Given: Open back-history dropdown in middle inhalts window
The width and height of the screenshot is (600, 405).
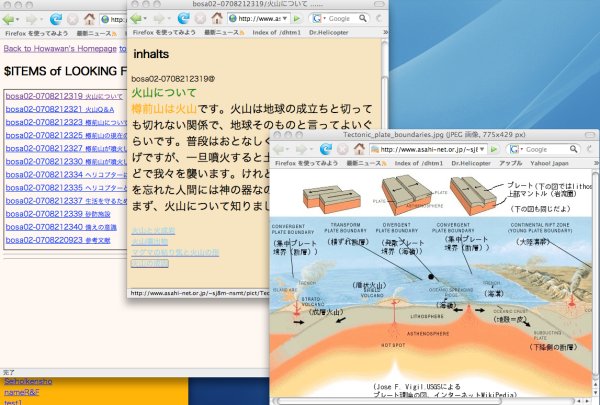Looking at the screenshot, I should tap(145, 19).
